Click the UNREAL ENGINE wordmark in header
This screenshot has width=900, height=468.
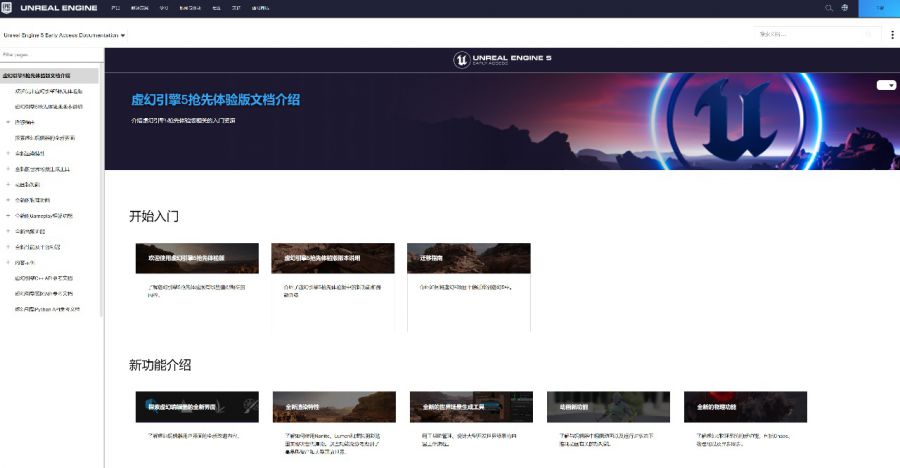(59, 8)
